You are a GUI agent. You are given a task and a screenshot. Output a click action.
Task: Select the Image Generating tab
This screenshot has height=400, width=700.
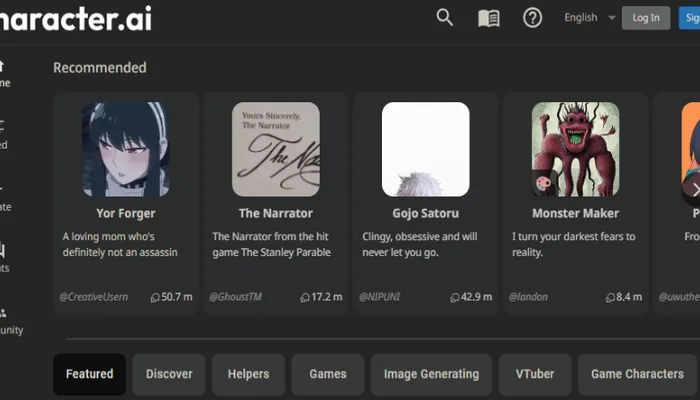coord(431,374)
